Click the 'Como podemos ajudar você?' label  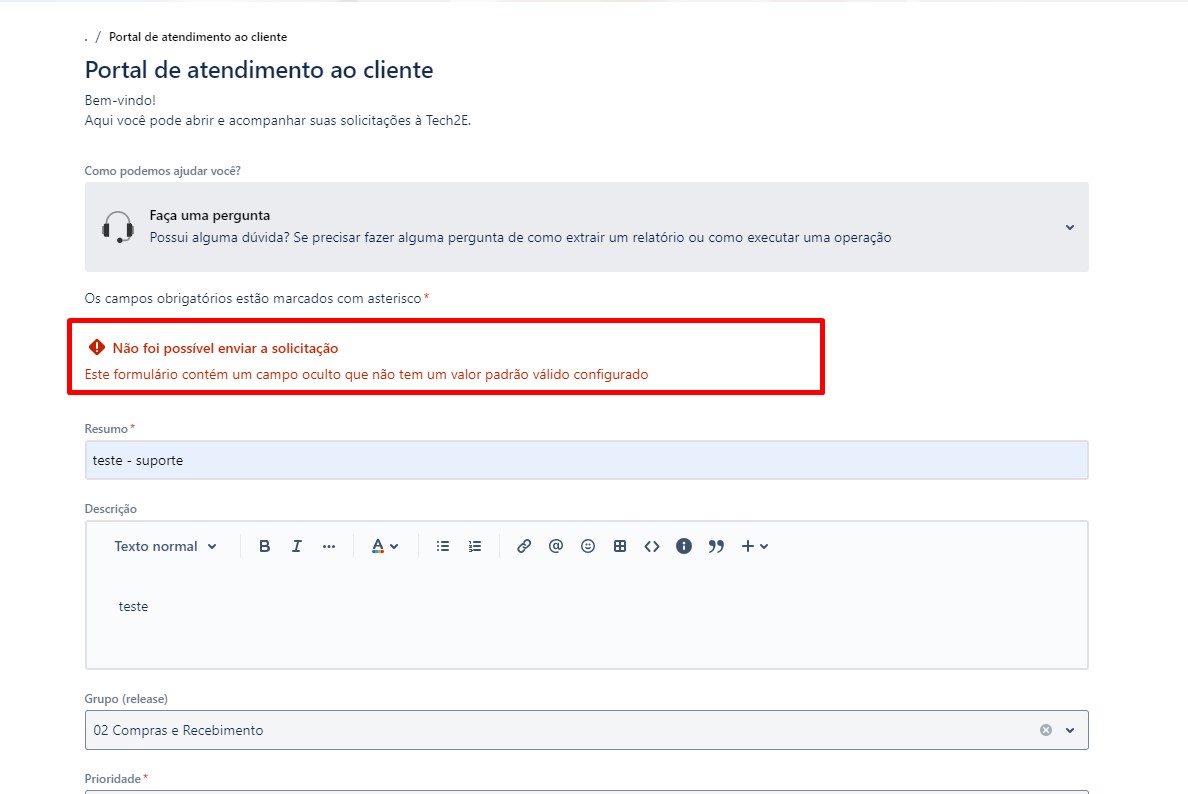pos(162,170)
